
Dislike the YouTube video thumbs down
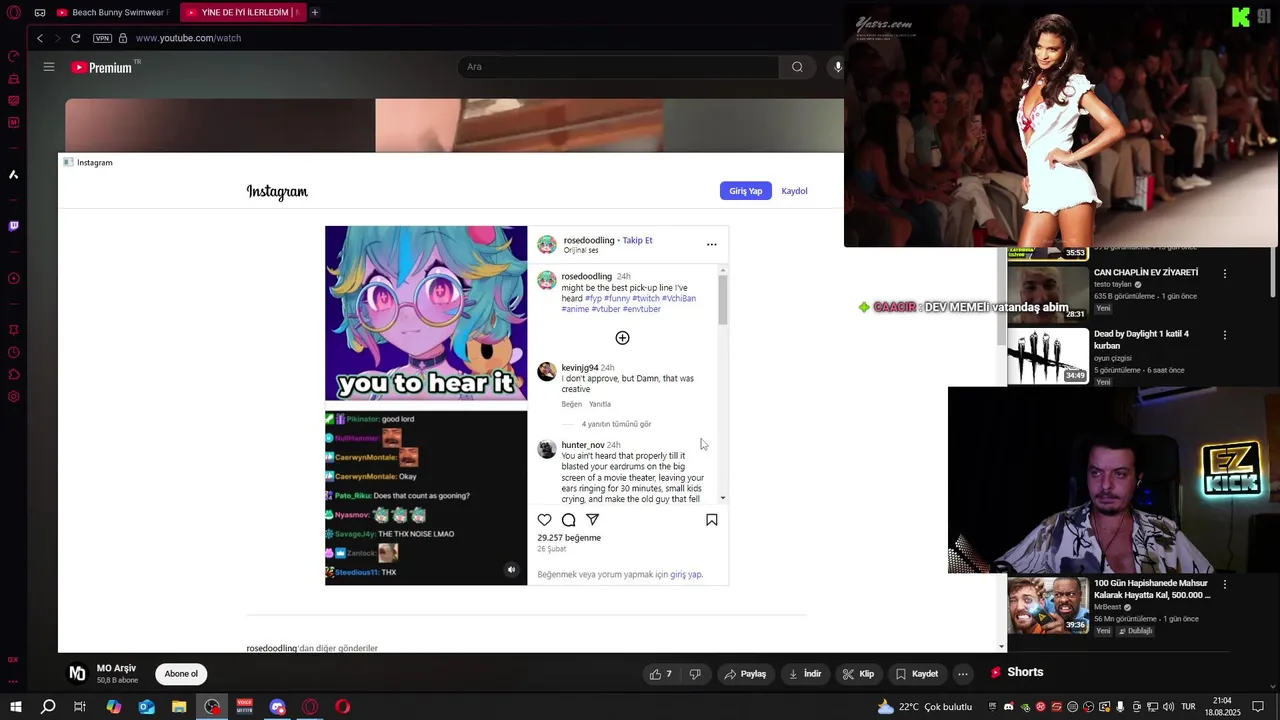click(x=696, y=674)
